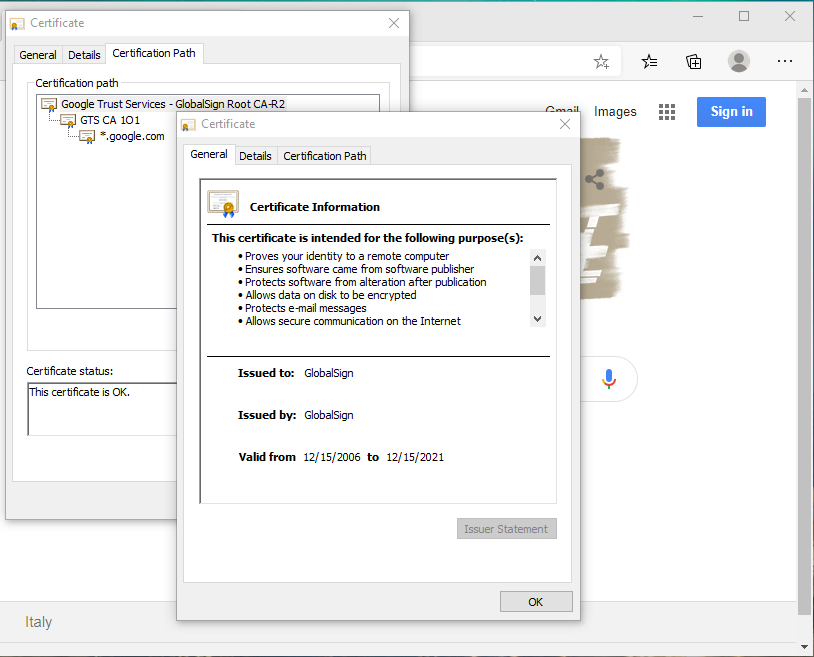Click 'Proves your identity to a remote computer'
Viewport: 814px width, 657px height.
(347, 256)
